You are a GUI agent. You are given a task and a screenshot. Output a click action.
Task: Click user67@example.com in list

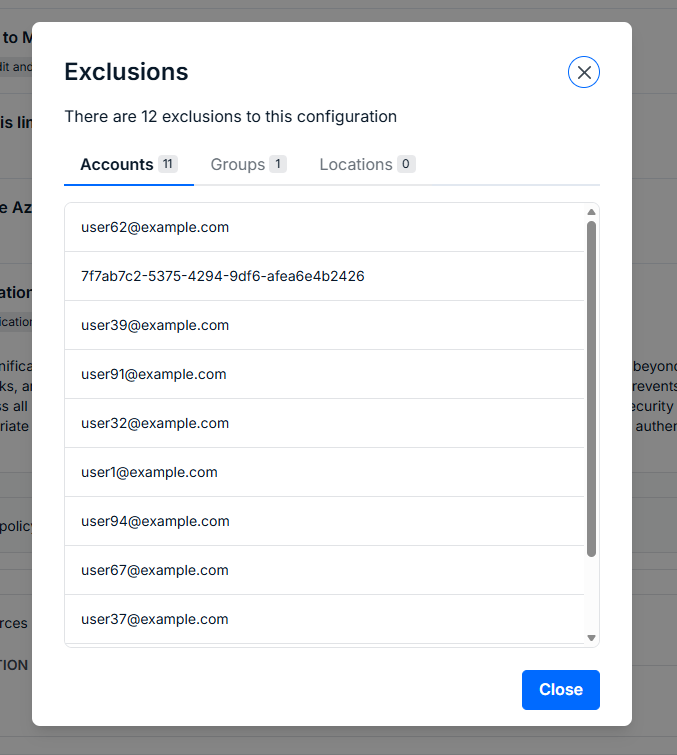pyautogui.click(x=325, y=571)
